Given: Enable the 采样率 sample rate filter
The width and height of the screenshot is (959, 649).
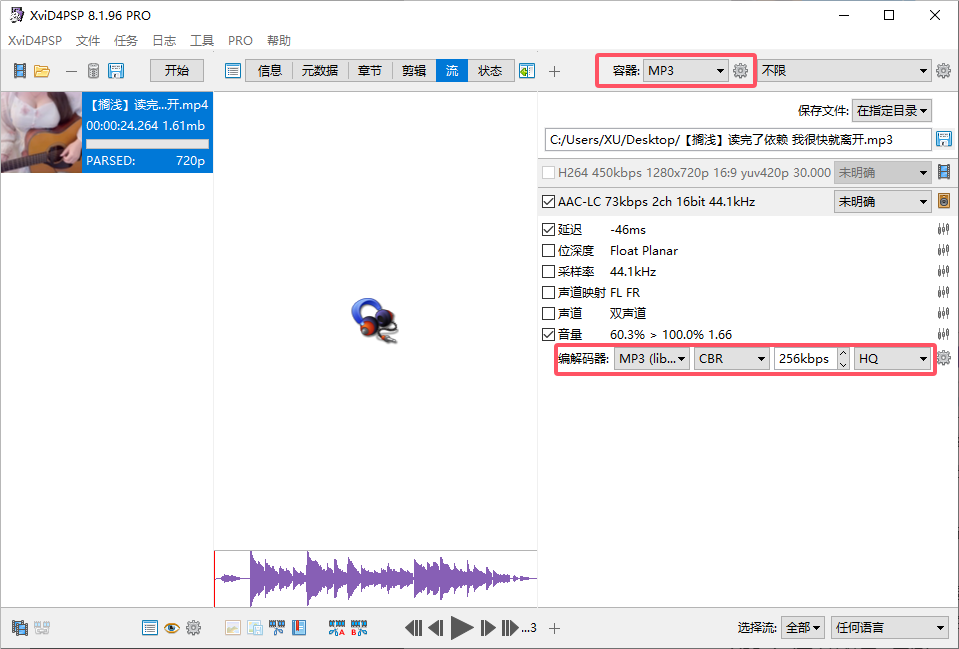Looking at the screenshot, I should tap(548, 271).
